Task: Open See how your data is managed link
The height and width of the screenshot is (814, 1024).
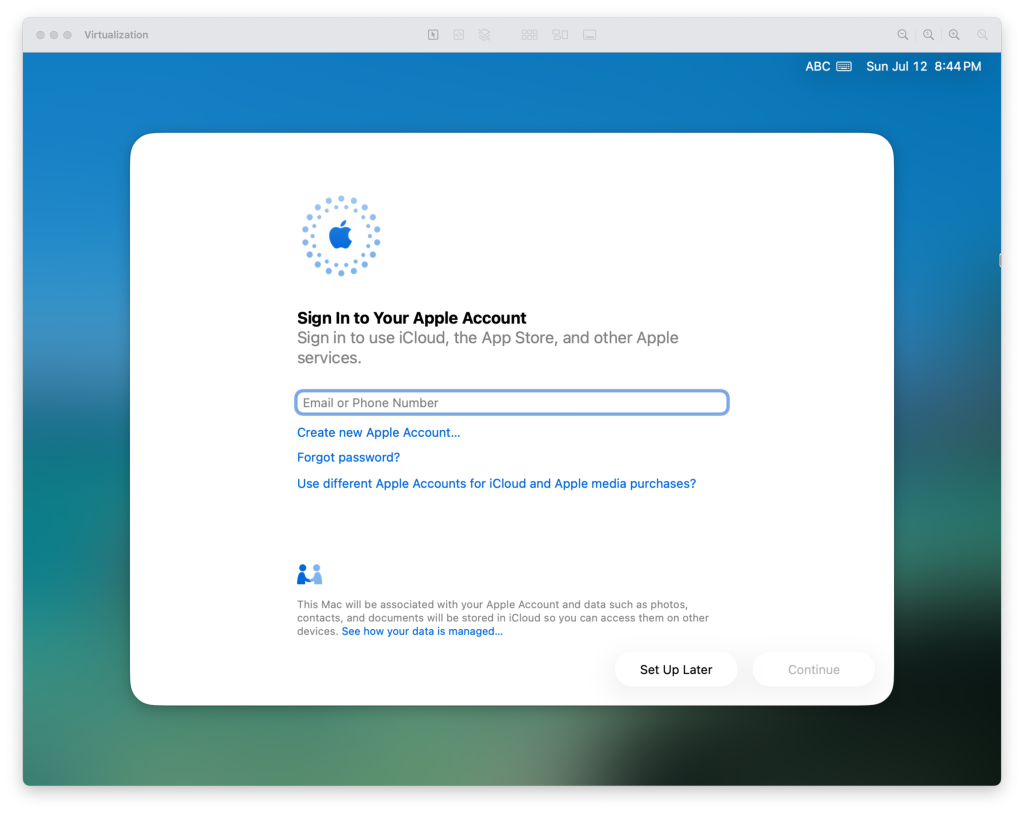Action: click(422, 631)
